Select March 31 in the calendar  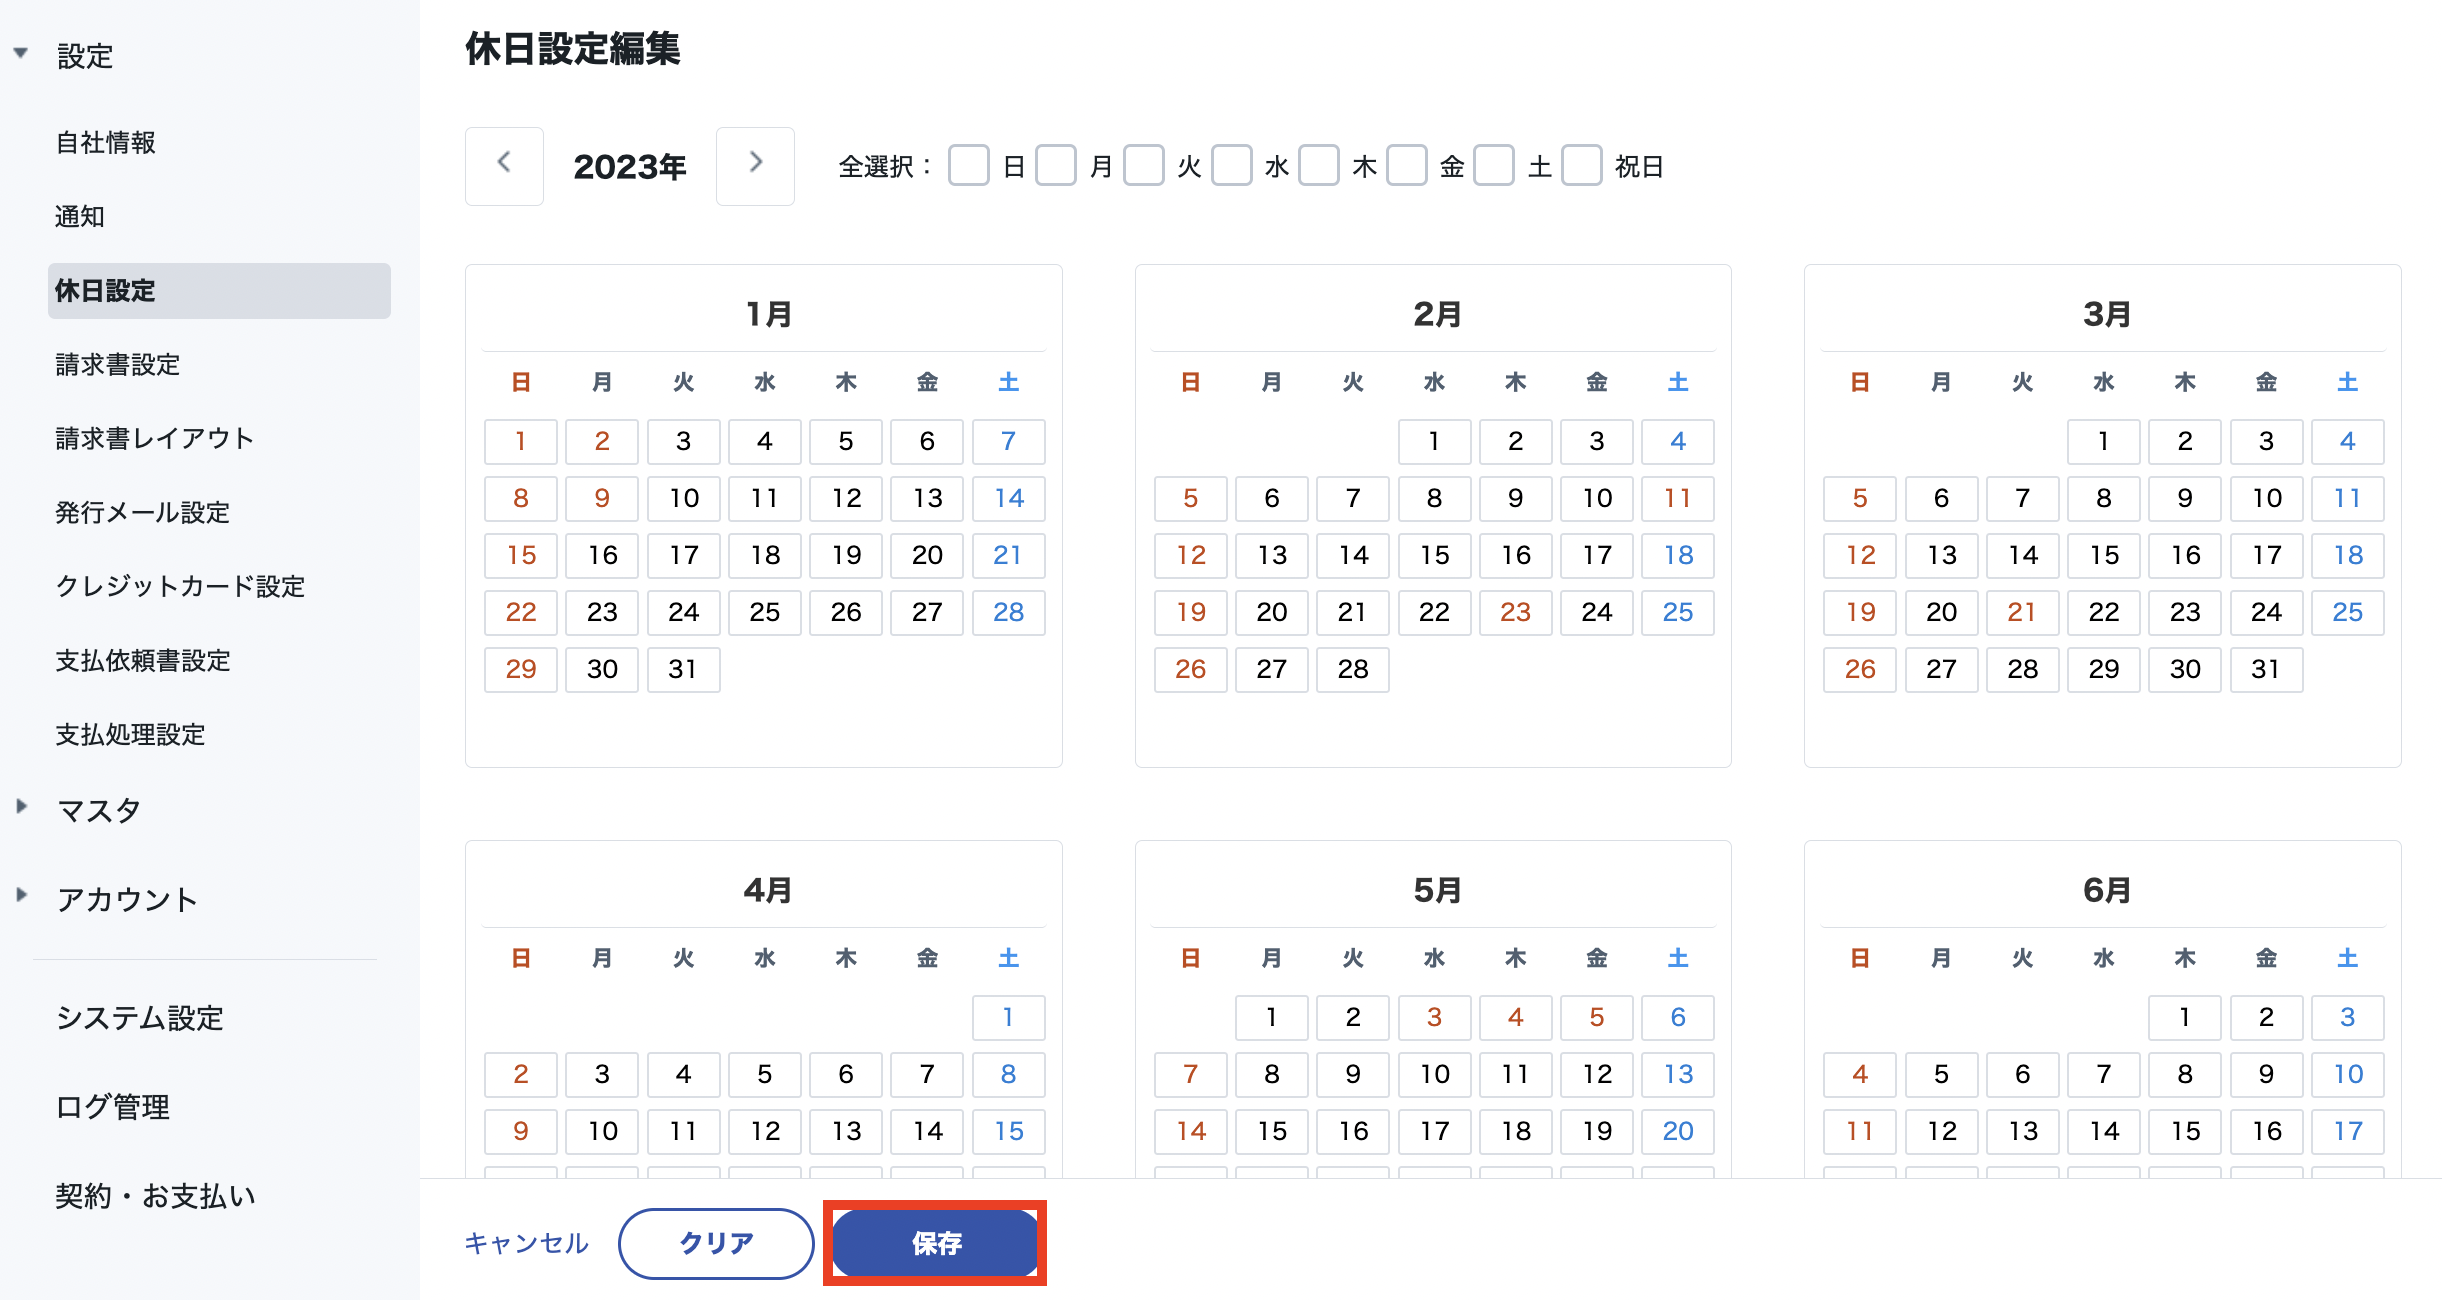[x=2266, y=669]
